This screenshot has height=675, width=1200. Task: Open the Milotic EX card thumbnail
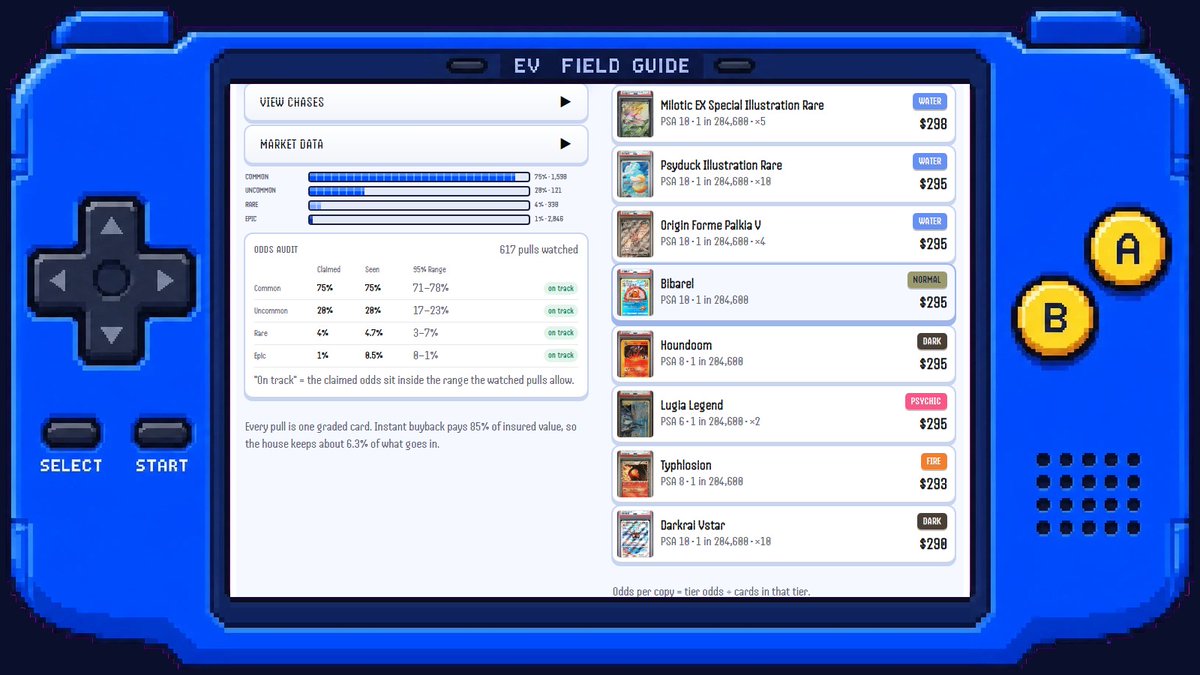(635, 114)
